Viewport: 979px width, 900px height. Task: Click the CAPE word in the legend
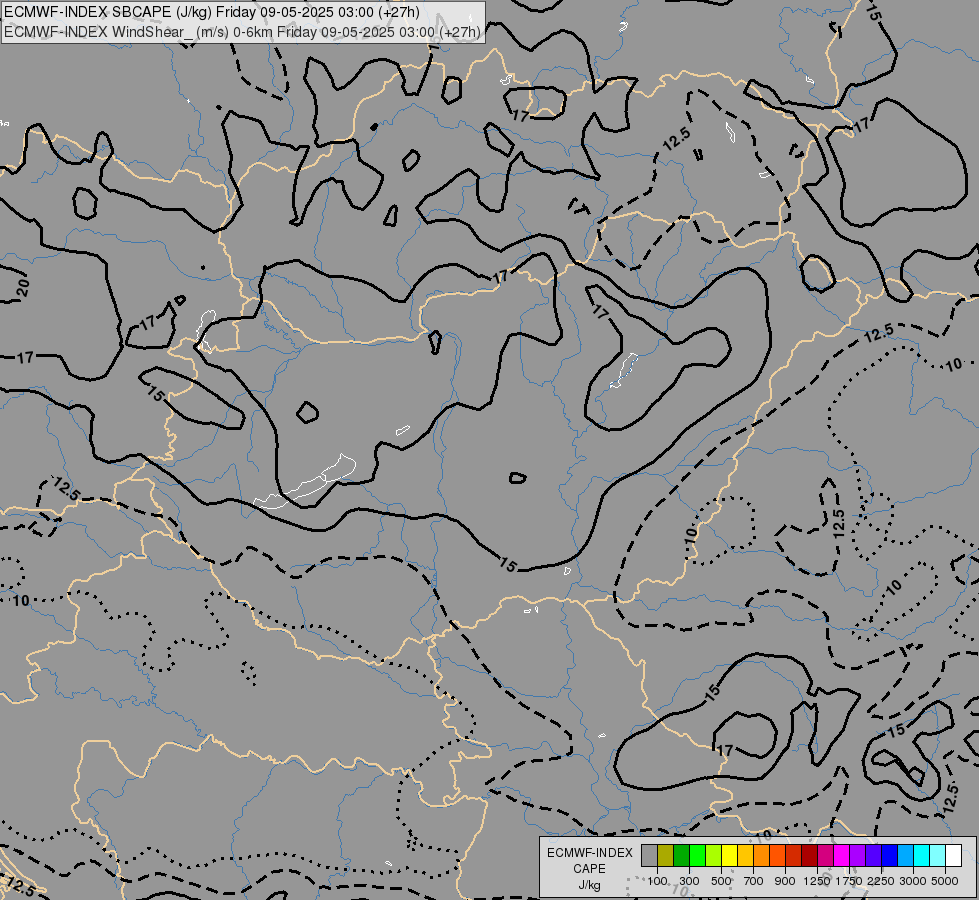click(589, 868)
